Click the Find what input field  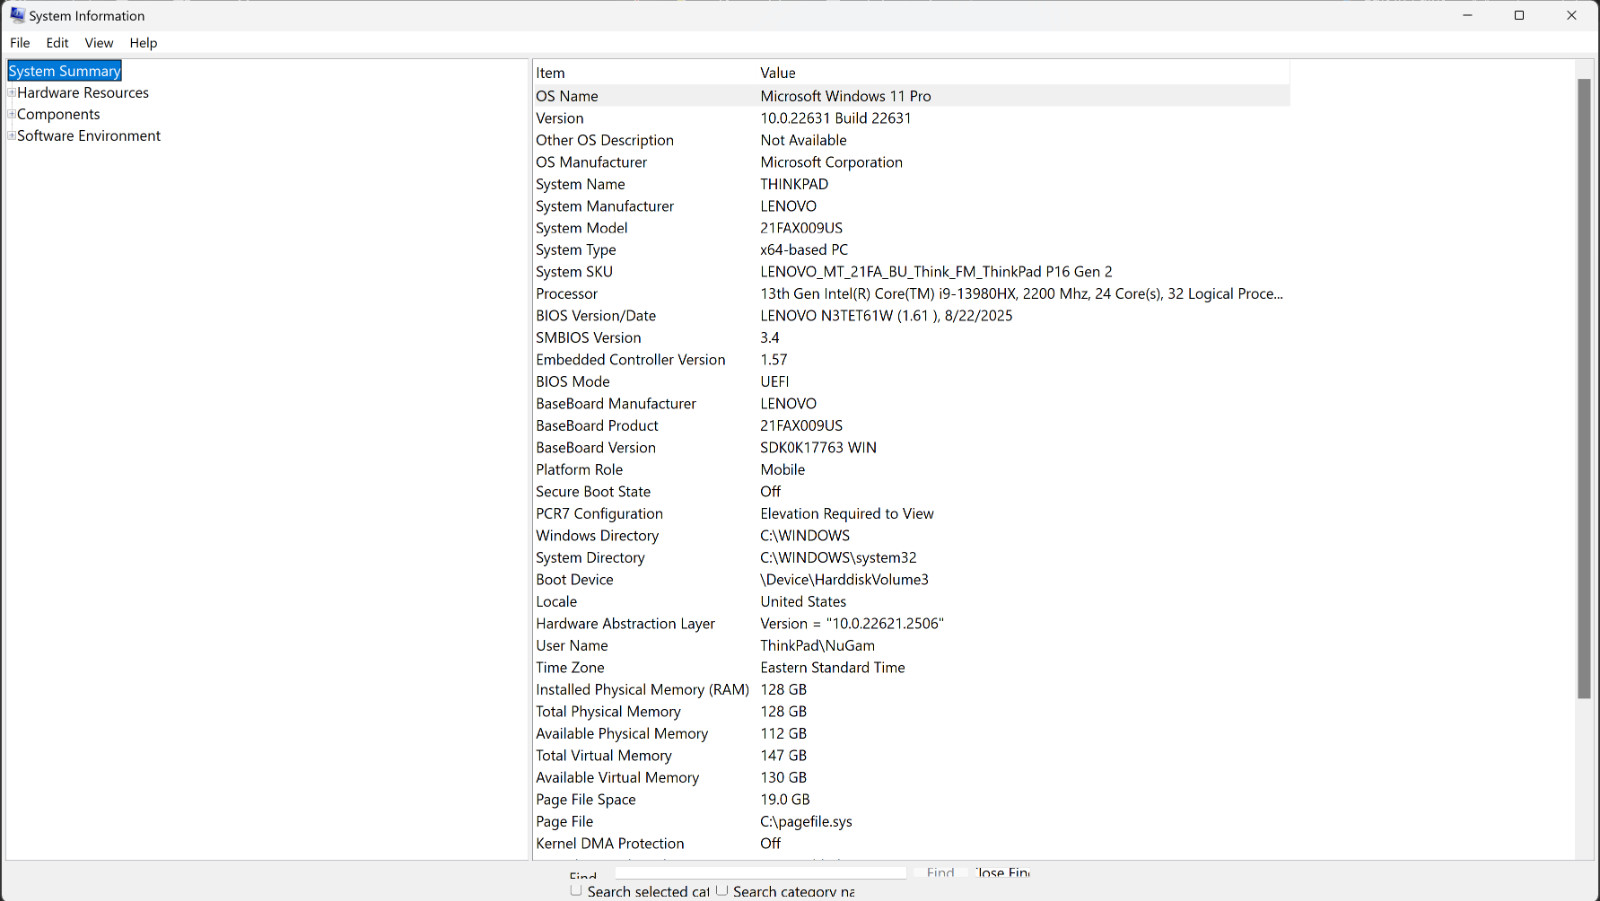tap(760, 873)
